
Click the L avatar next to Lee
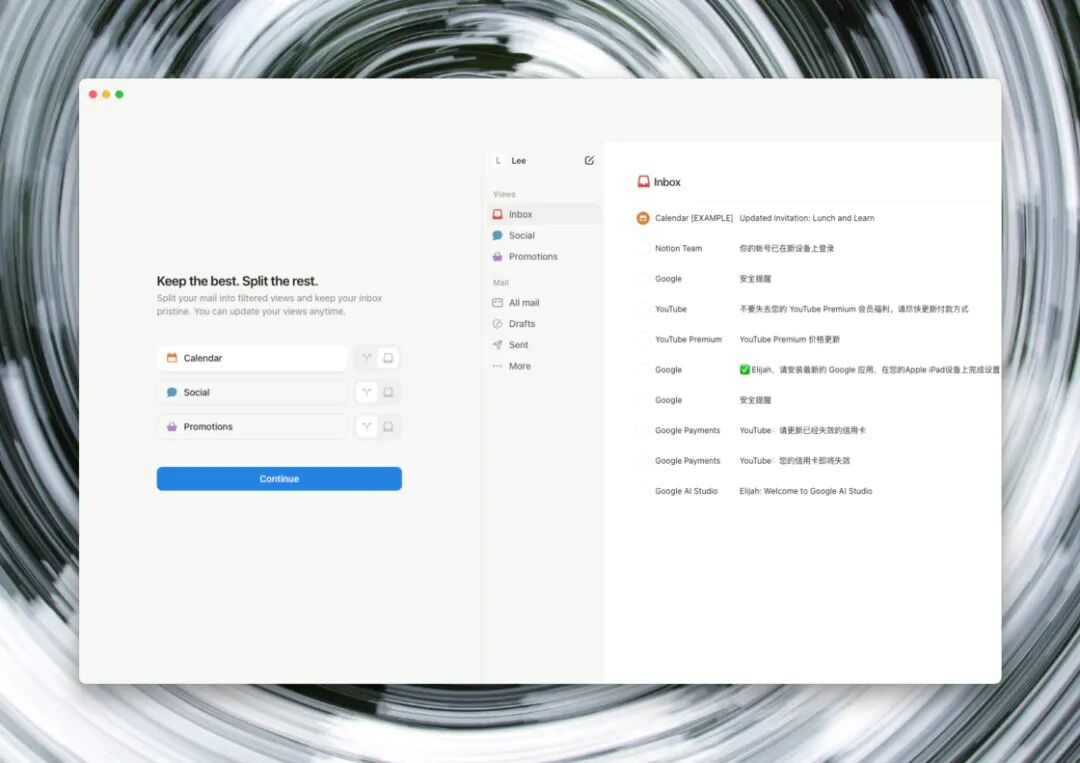(x=498, y=160)
